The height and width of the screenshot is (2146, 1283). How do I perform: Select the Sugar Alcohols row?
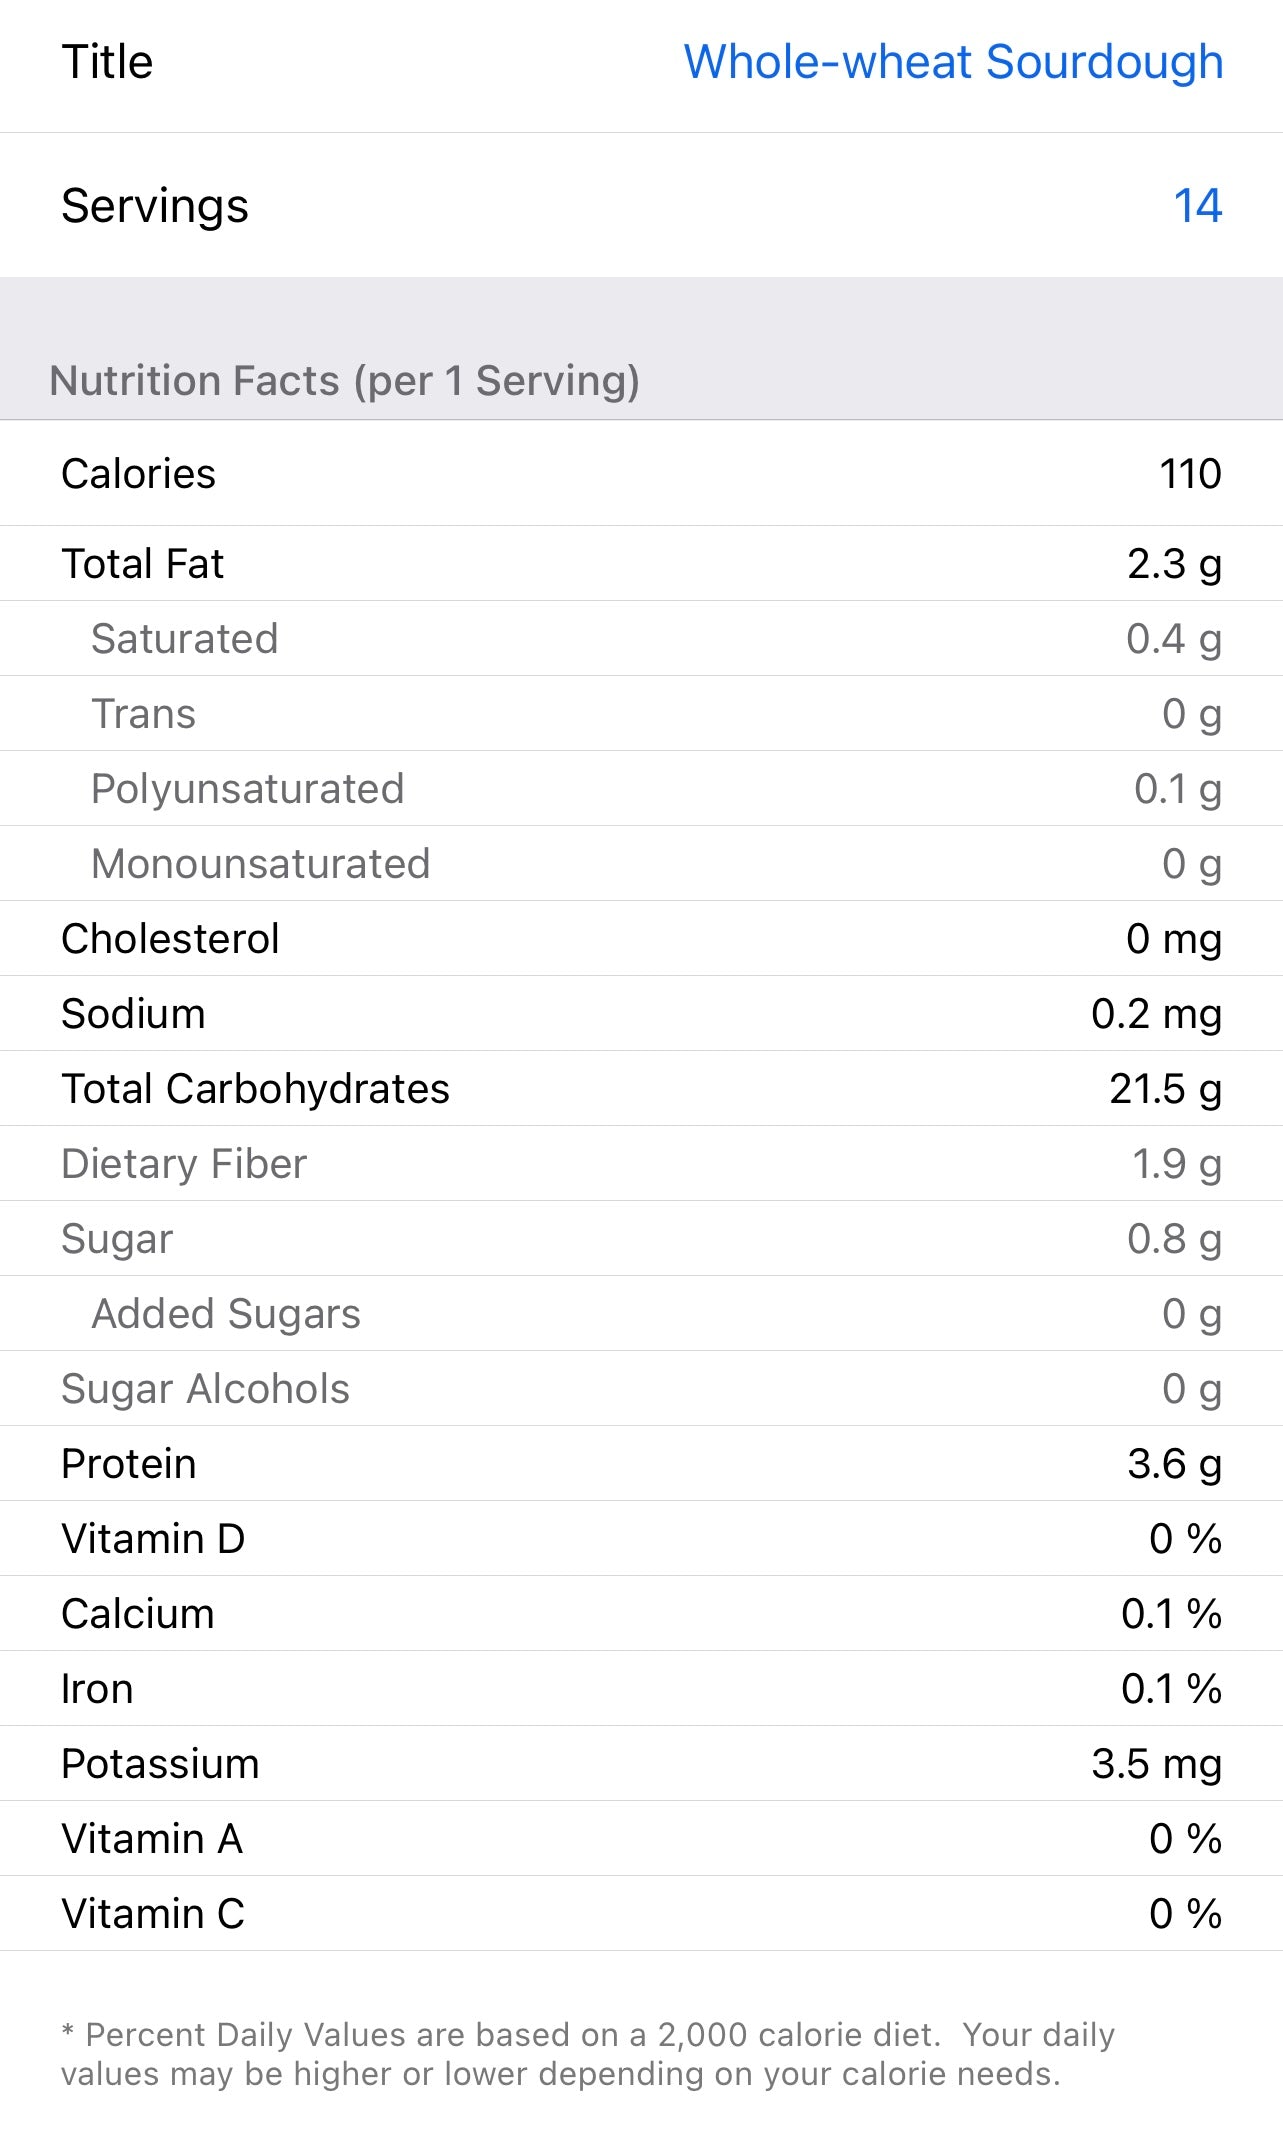pos(640,1389)
